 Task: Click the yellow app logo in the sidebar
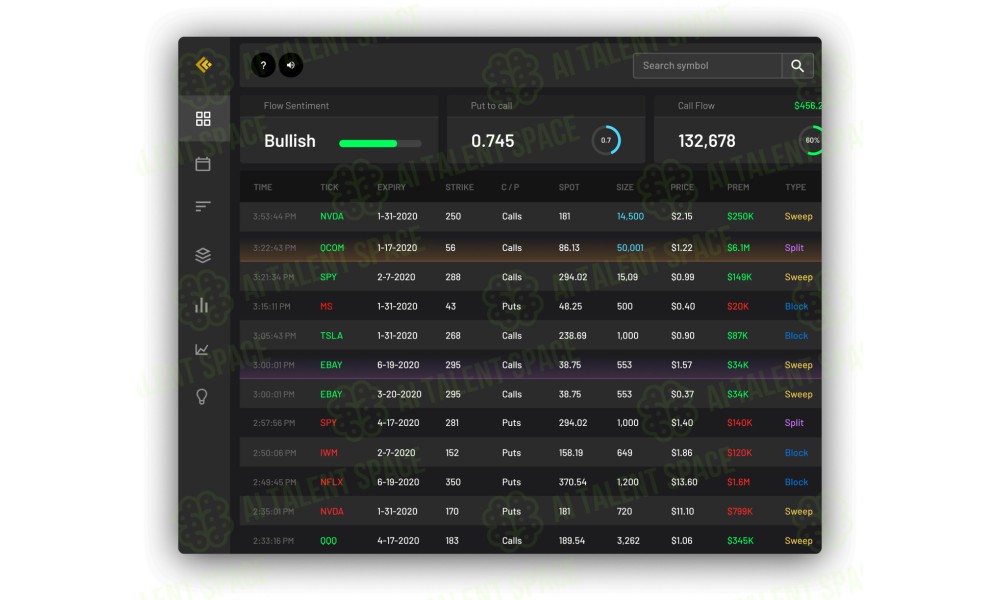coord(203,64)
